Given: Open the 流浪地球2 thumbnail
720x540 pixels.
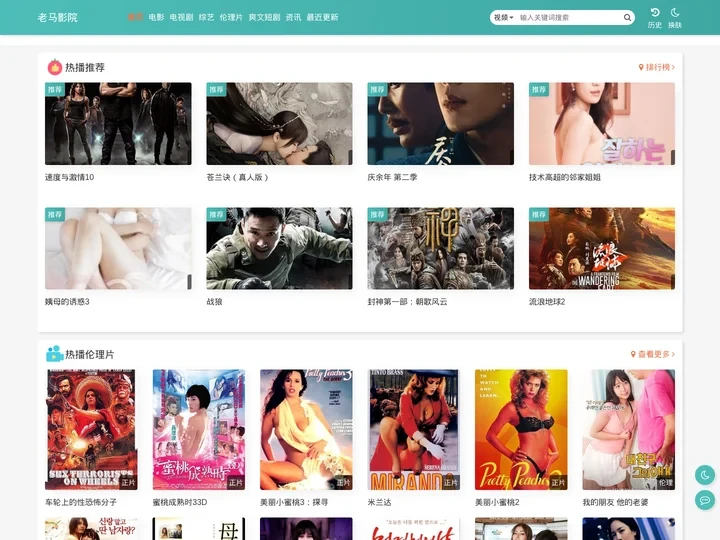Looking at the screenshot, I should (x=602, y=248).
